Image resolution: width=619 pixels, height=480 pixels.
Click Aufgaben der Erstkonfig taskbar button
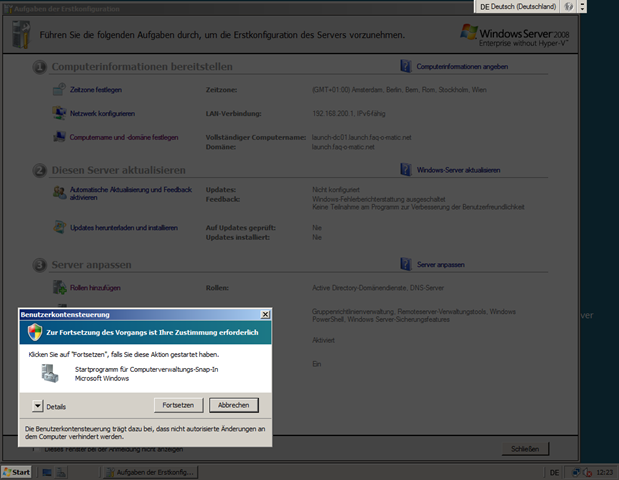coord(150,472)
